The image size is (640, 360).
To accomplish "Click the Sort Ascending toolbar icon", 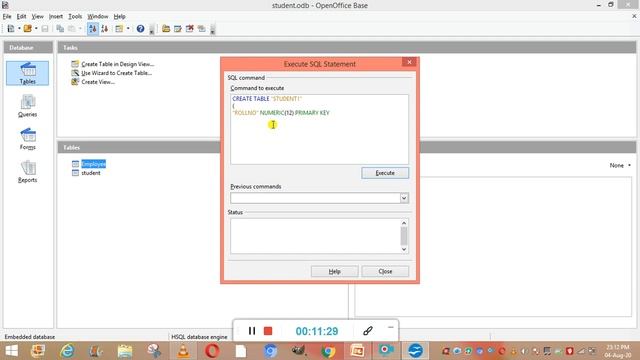I will point(93,29).
